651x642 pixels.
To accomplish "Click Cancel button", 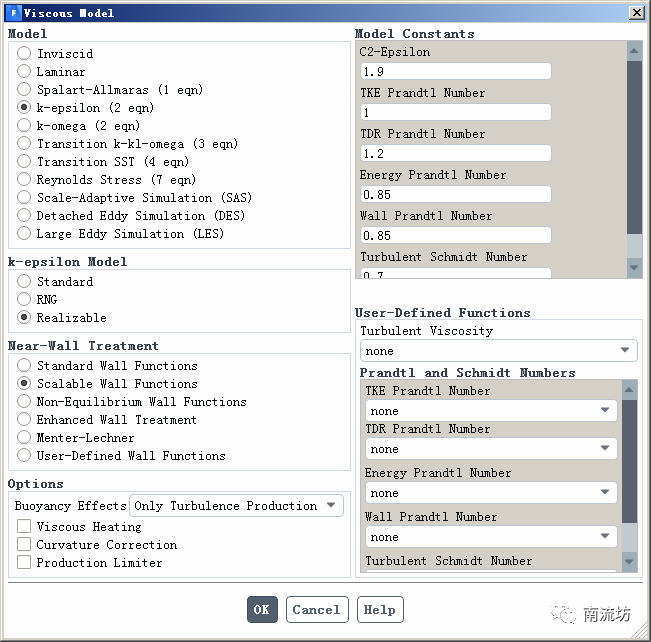I will click(x=317, y=610).
